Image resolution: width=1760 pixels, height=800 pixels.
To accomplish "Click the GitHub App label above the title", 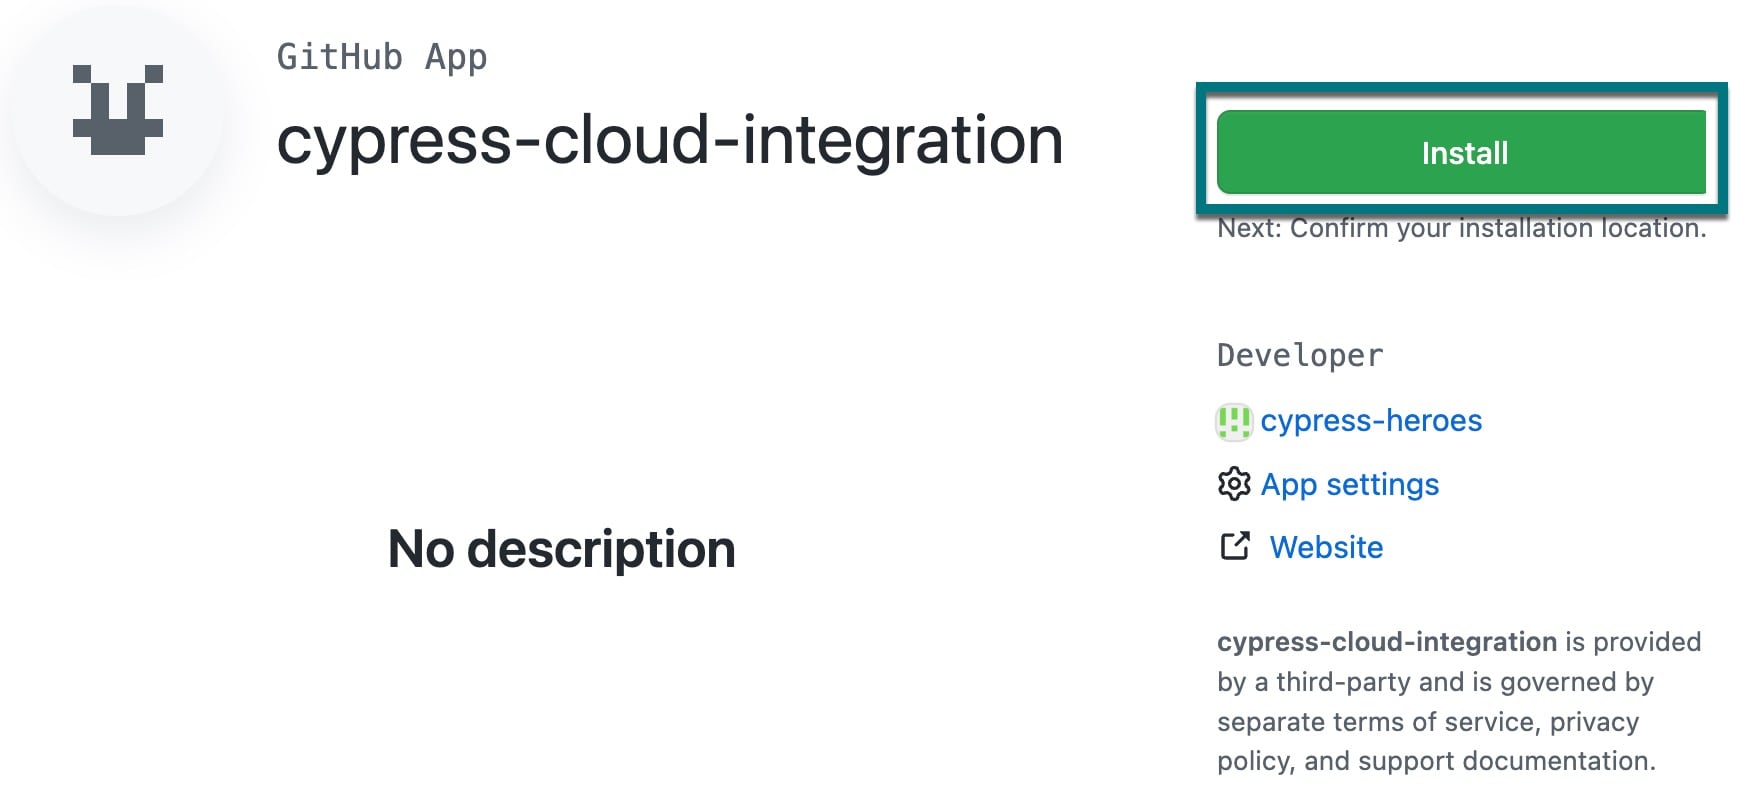I will (x=382, y=57).
